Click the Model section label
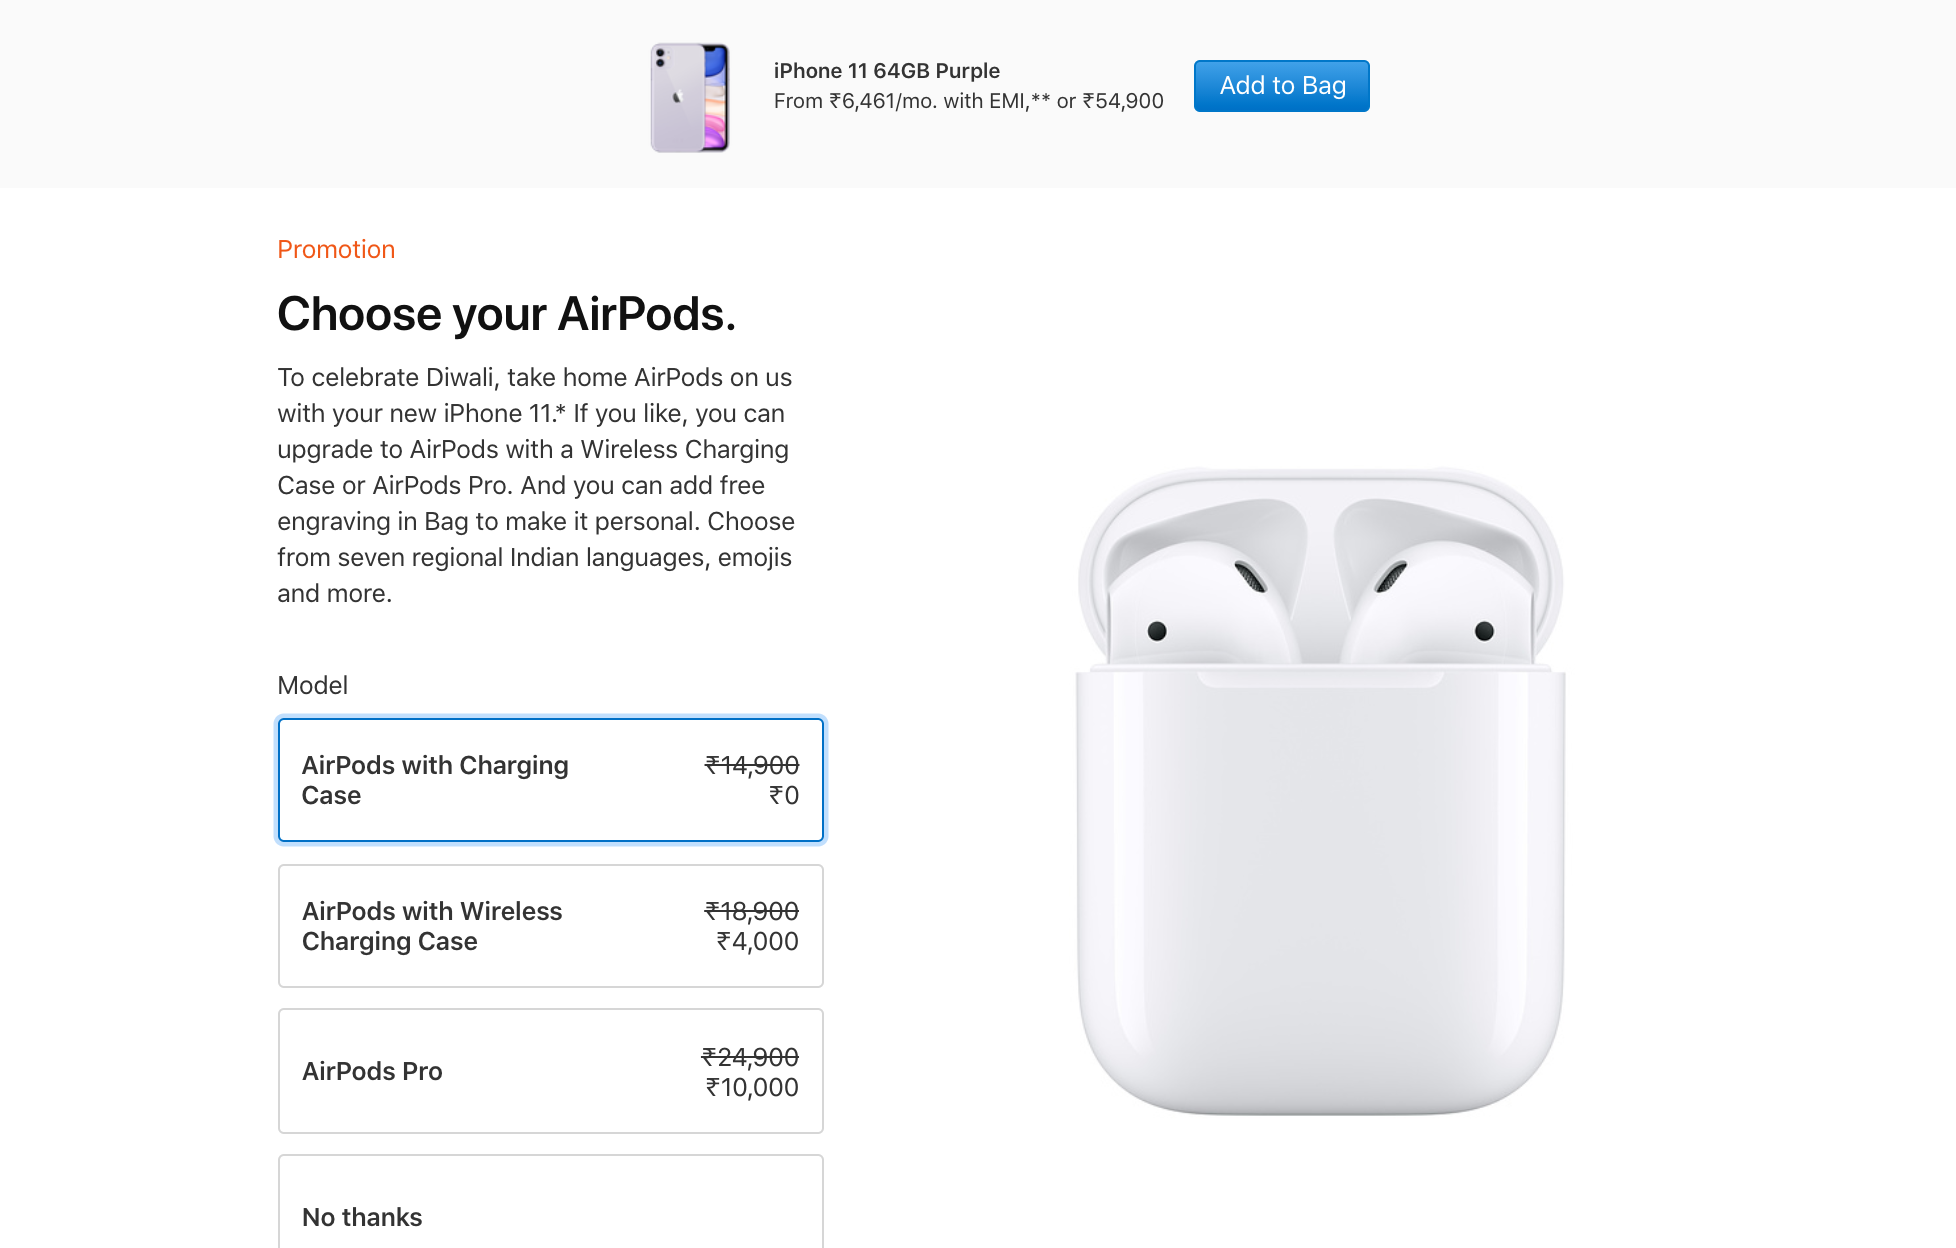 click(312, 685)
